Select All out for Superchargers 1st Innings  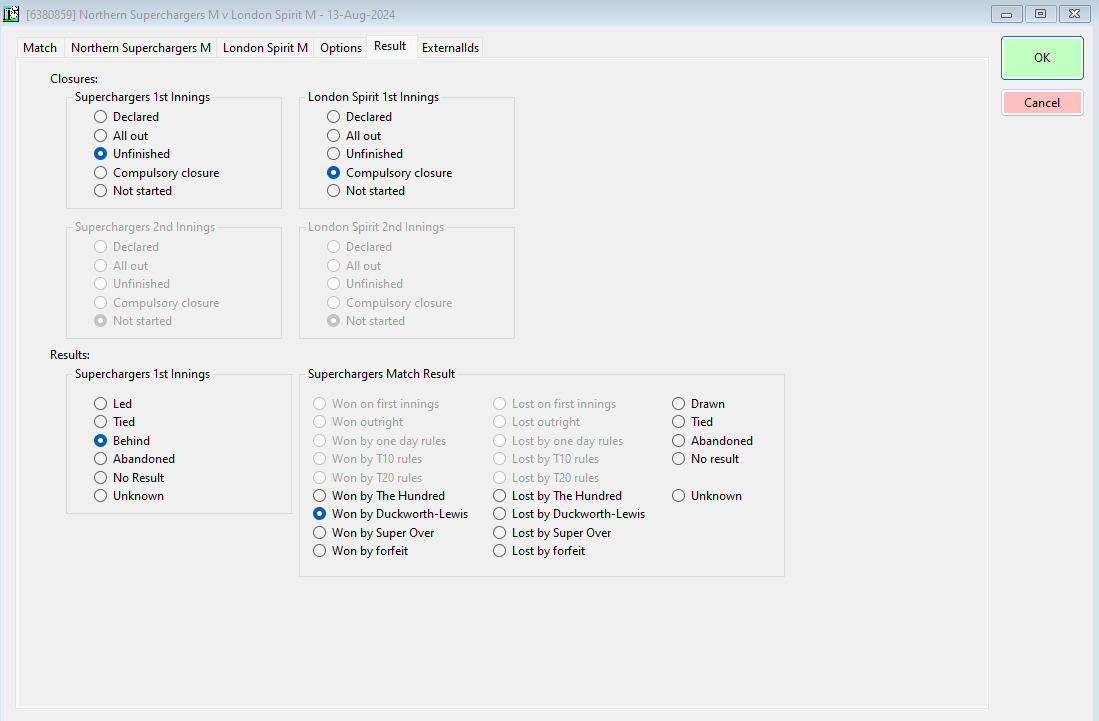tap(121, 136)
